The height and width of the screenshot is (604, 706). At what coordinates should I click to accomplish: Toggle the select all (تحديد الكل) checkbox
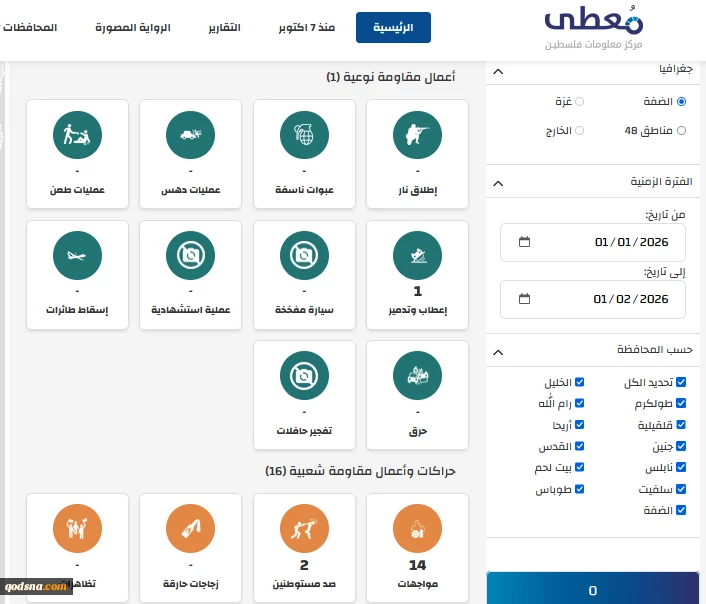pyautogui.click(x=681, y=383)
